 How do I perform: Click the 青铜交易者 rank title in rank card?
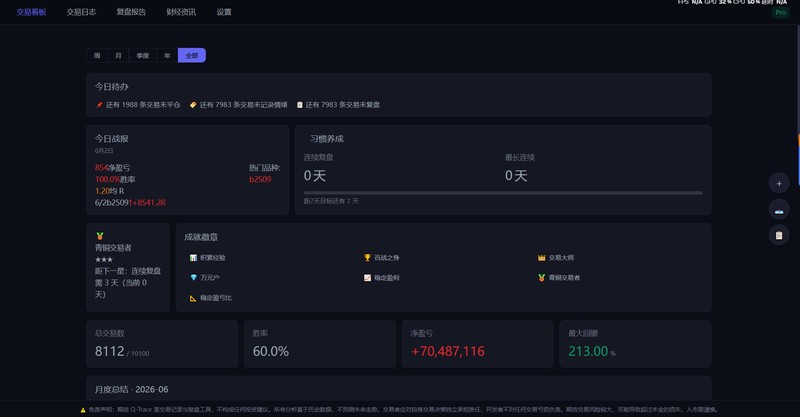(x=113, y=248)
